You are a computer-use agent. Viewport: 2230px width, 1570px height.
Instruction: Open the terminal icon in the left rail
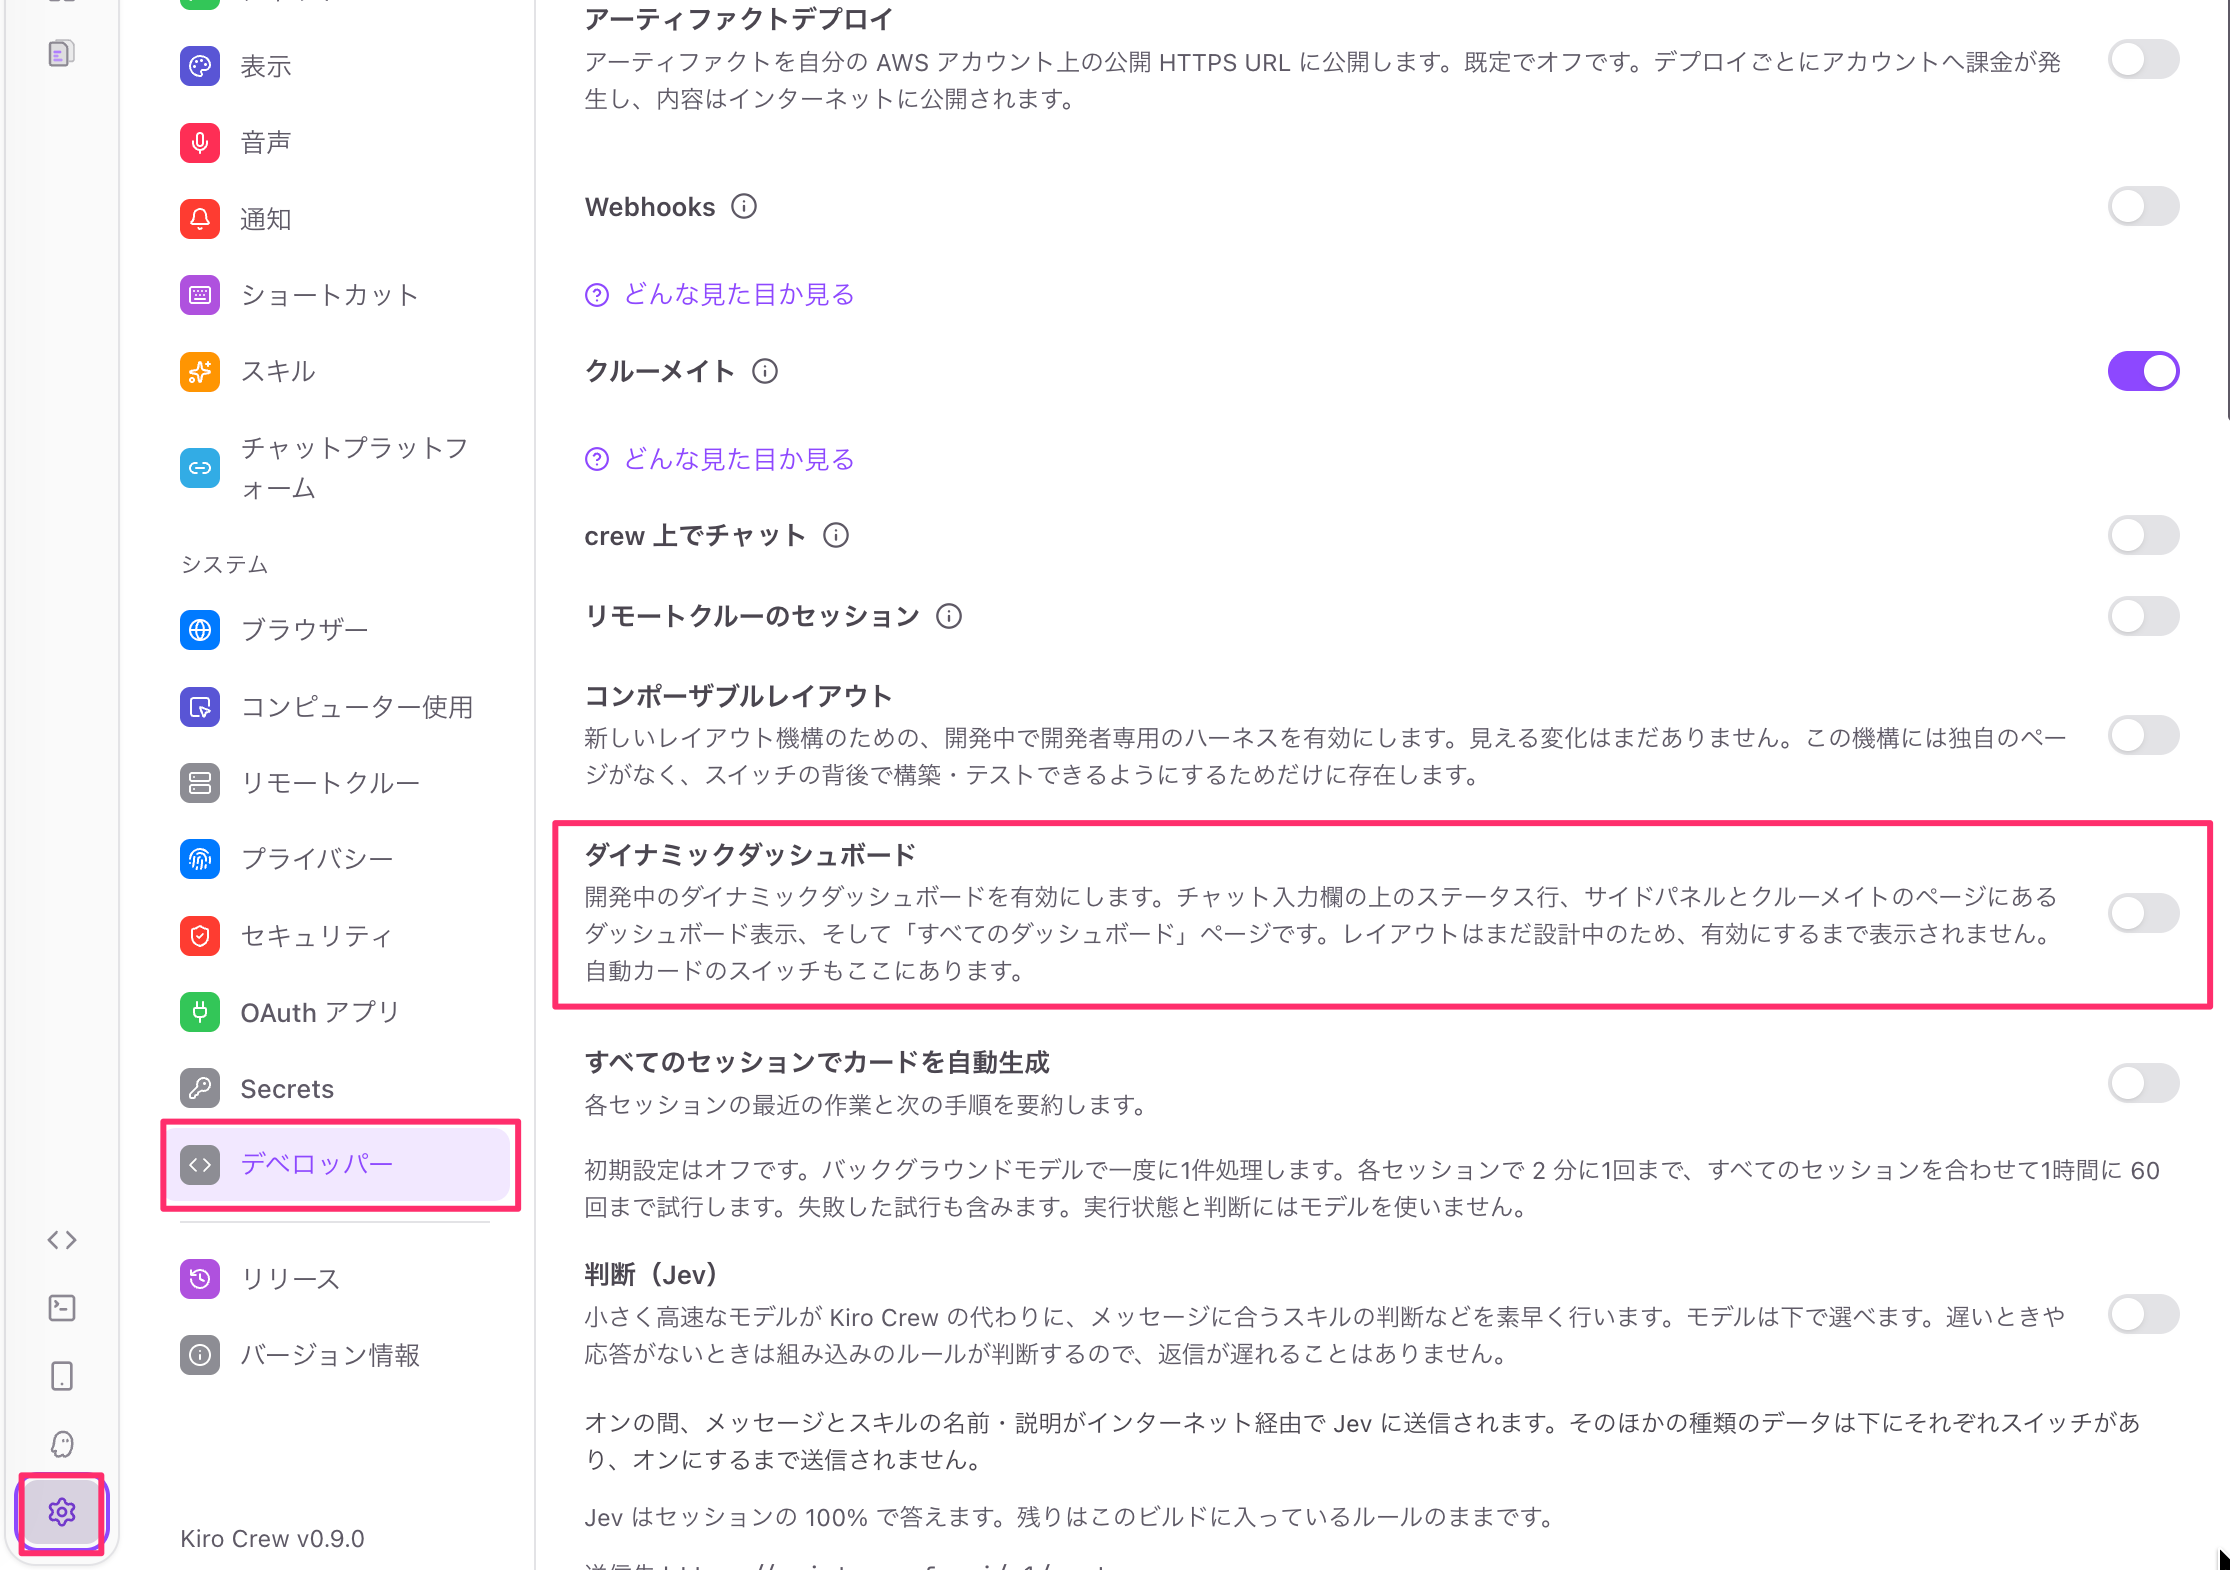62,1308
